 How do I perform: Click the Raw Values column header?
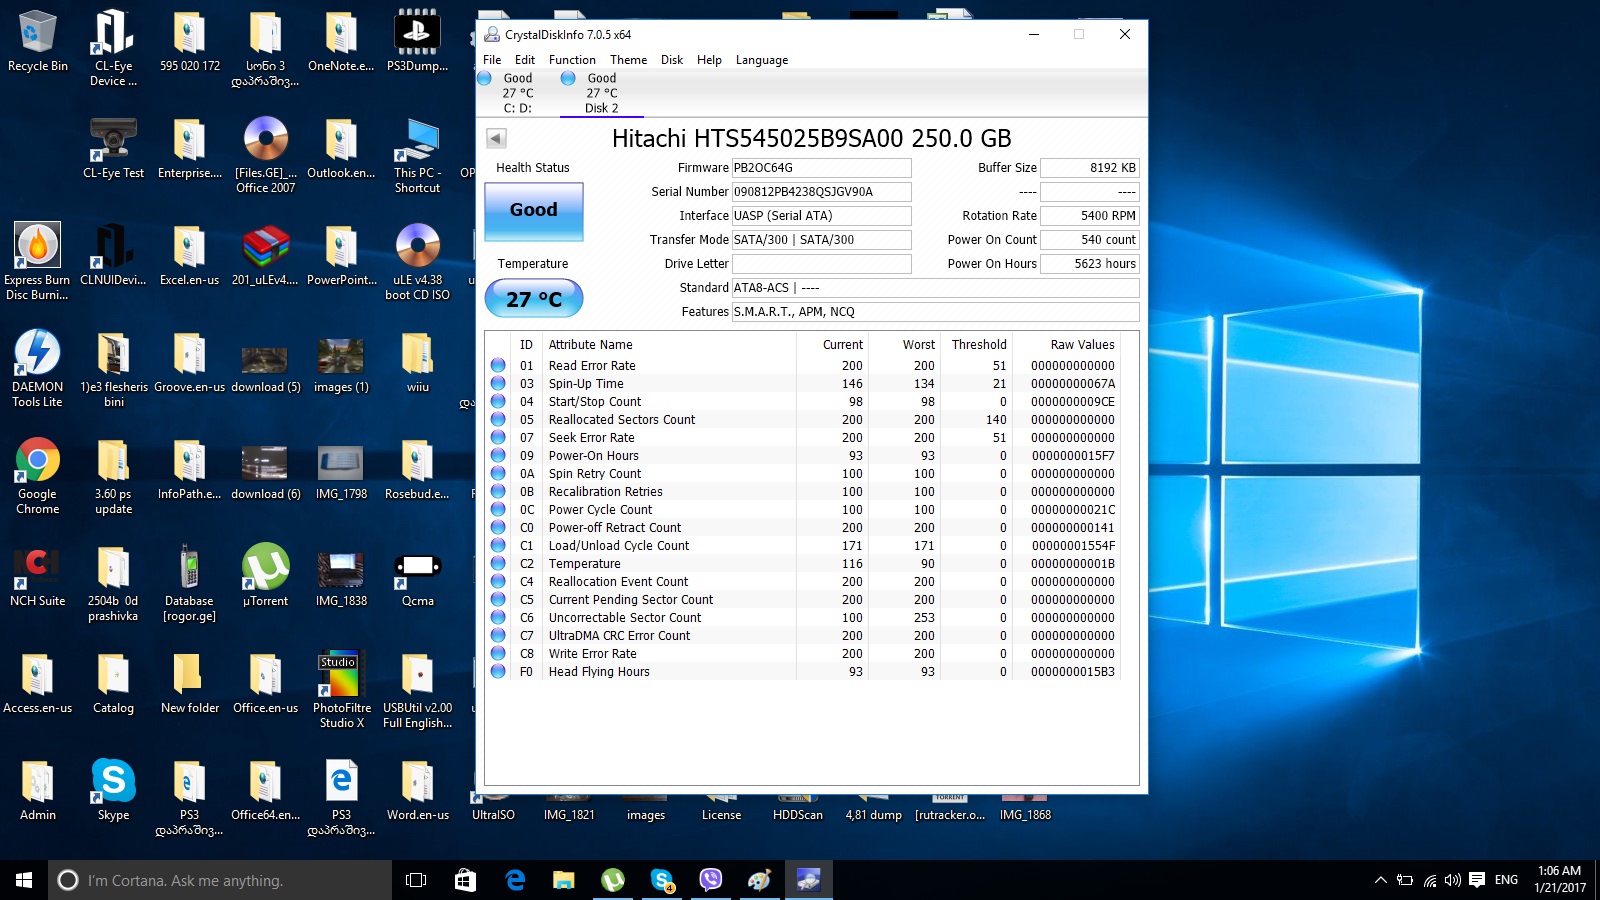(x=1082, y=345)
